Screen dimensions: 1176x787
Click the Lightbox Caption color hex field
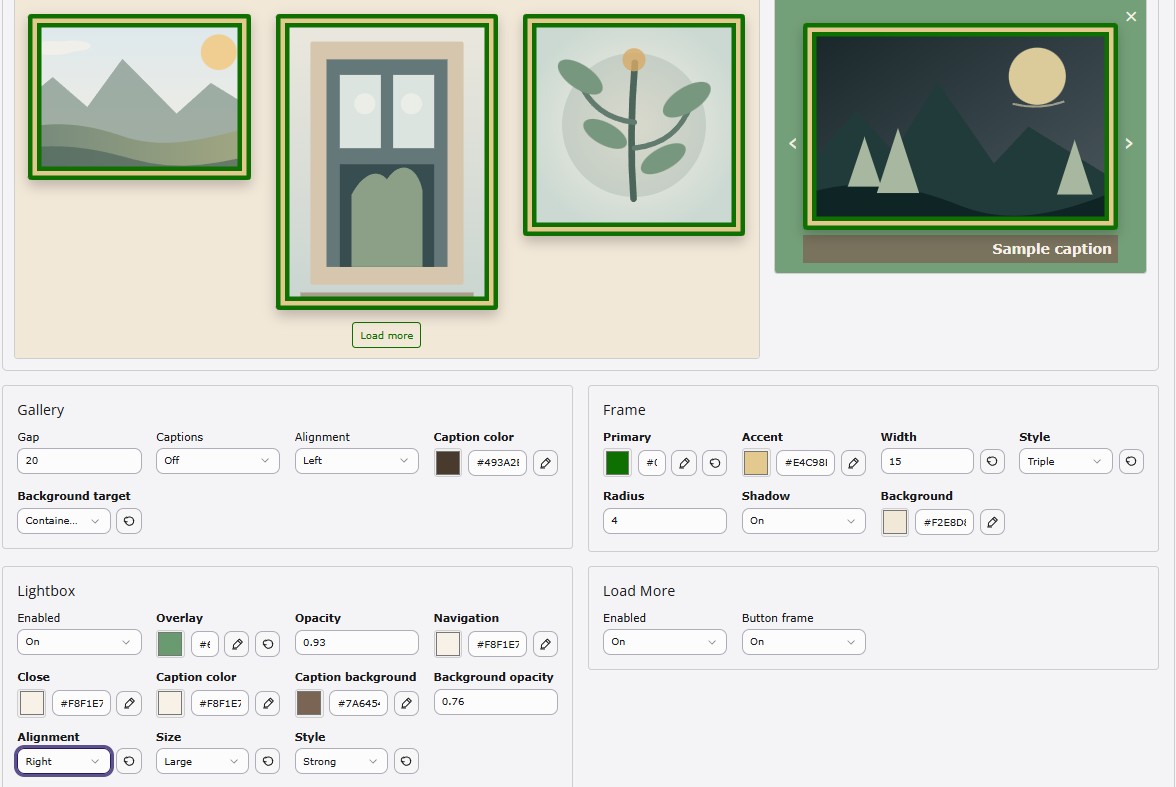click(220, 703)
